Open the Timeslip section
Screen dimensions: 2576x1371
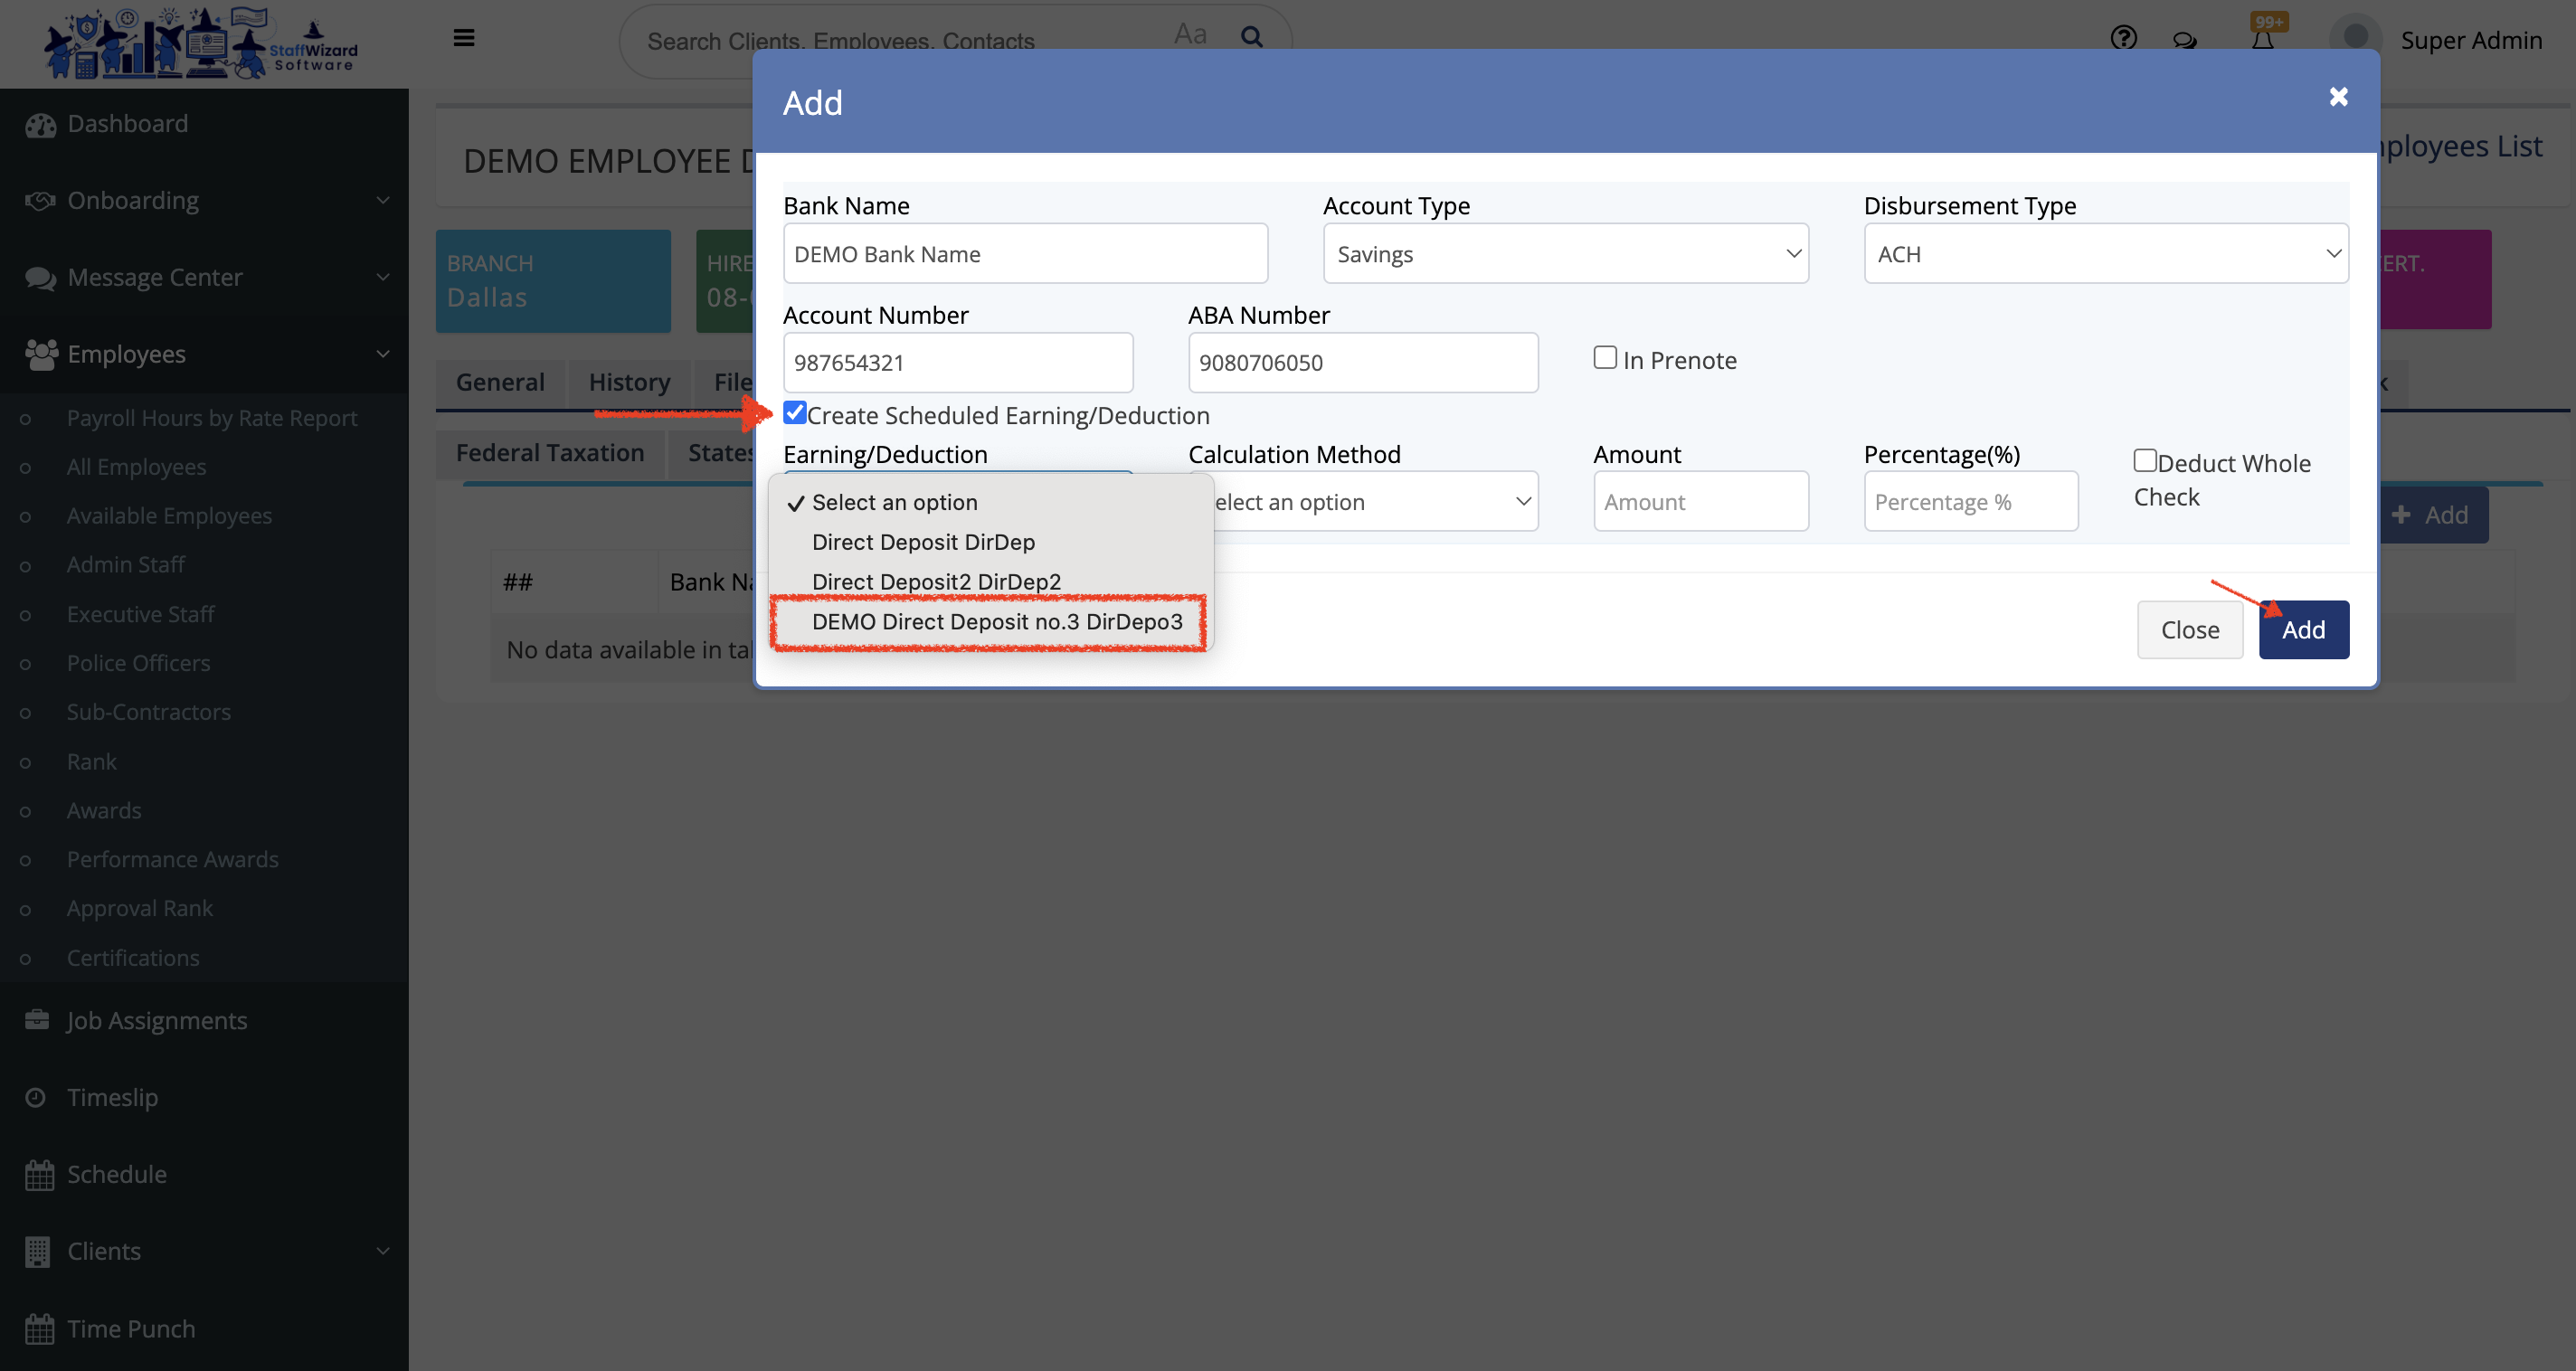[x=113, y=1097]
